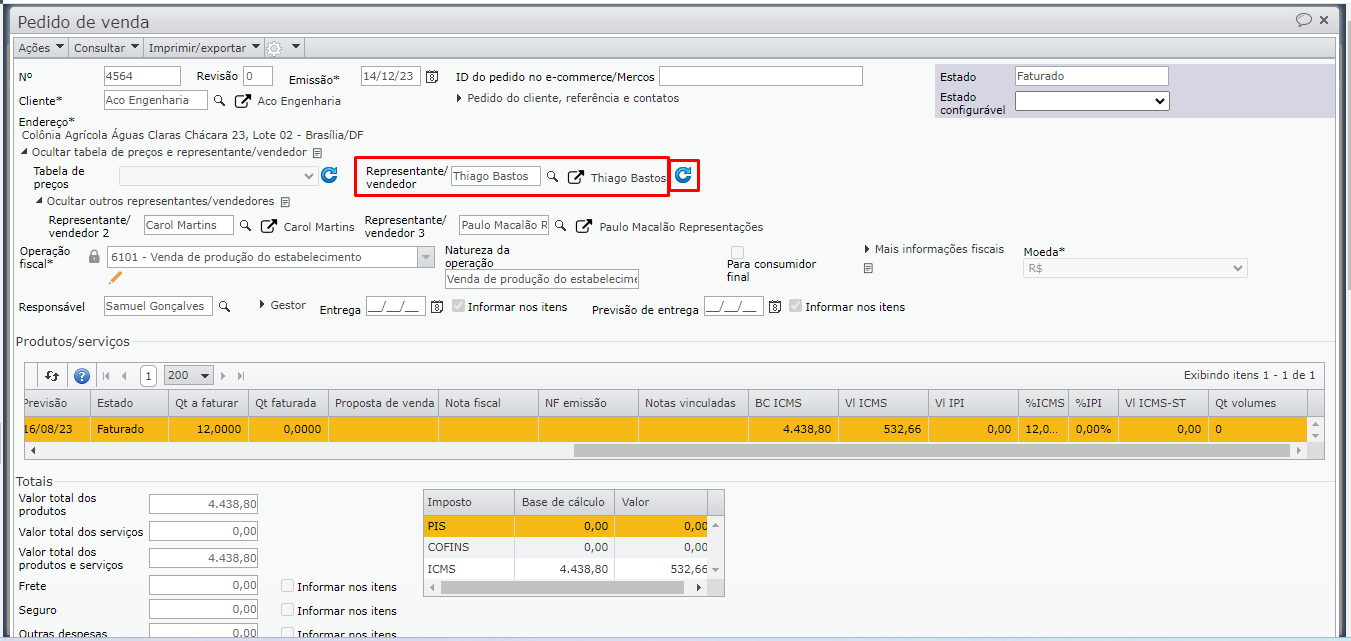Click the Thiago Bastos representative link
Screen dimensions: 1351x641
click(x=628, y=177)
